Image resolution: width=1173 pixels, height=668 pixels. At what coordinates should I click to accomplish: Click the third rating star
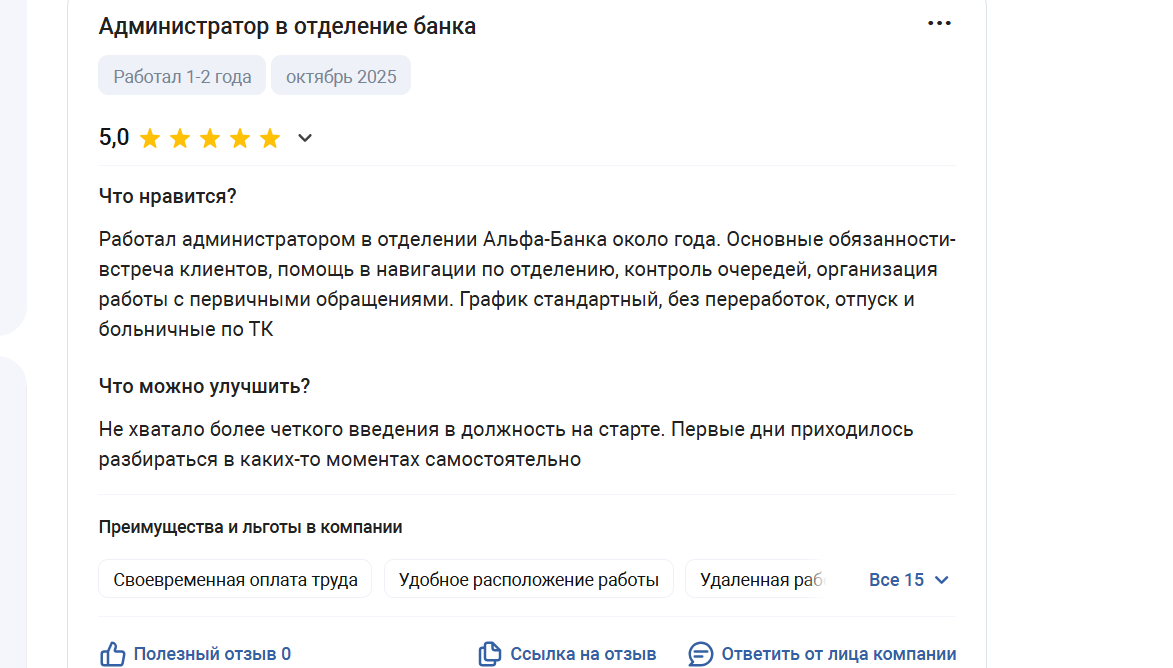pyautogui.click(x=210, y=138)
